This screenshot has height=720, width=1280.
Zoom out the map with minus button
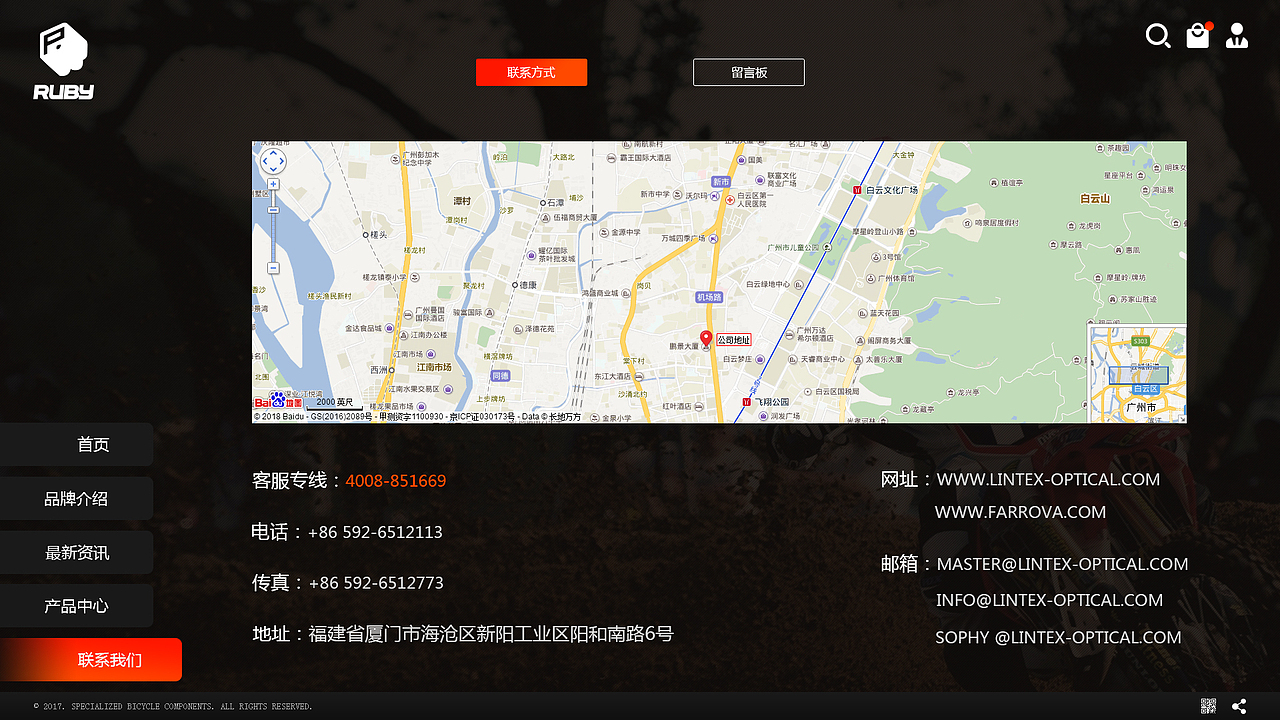[273, 268]
